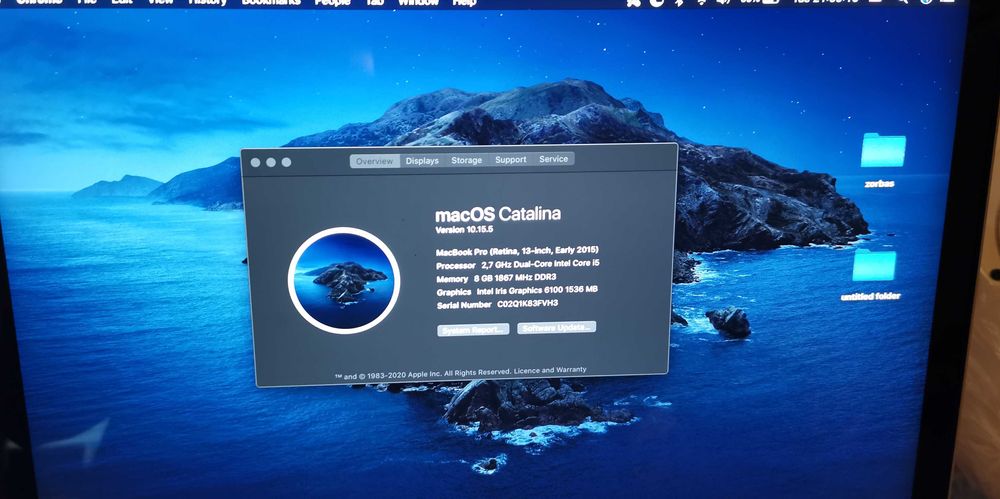The width and height of the screenshot is (1000, 499).
Task: Close the About This Mac window
Action: pos(255,163)
